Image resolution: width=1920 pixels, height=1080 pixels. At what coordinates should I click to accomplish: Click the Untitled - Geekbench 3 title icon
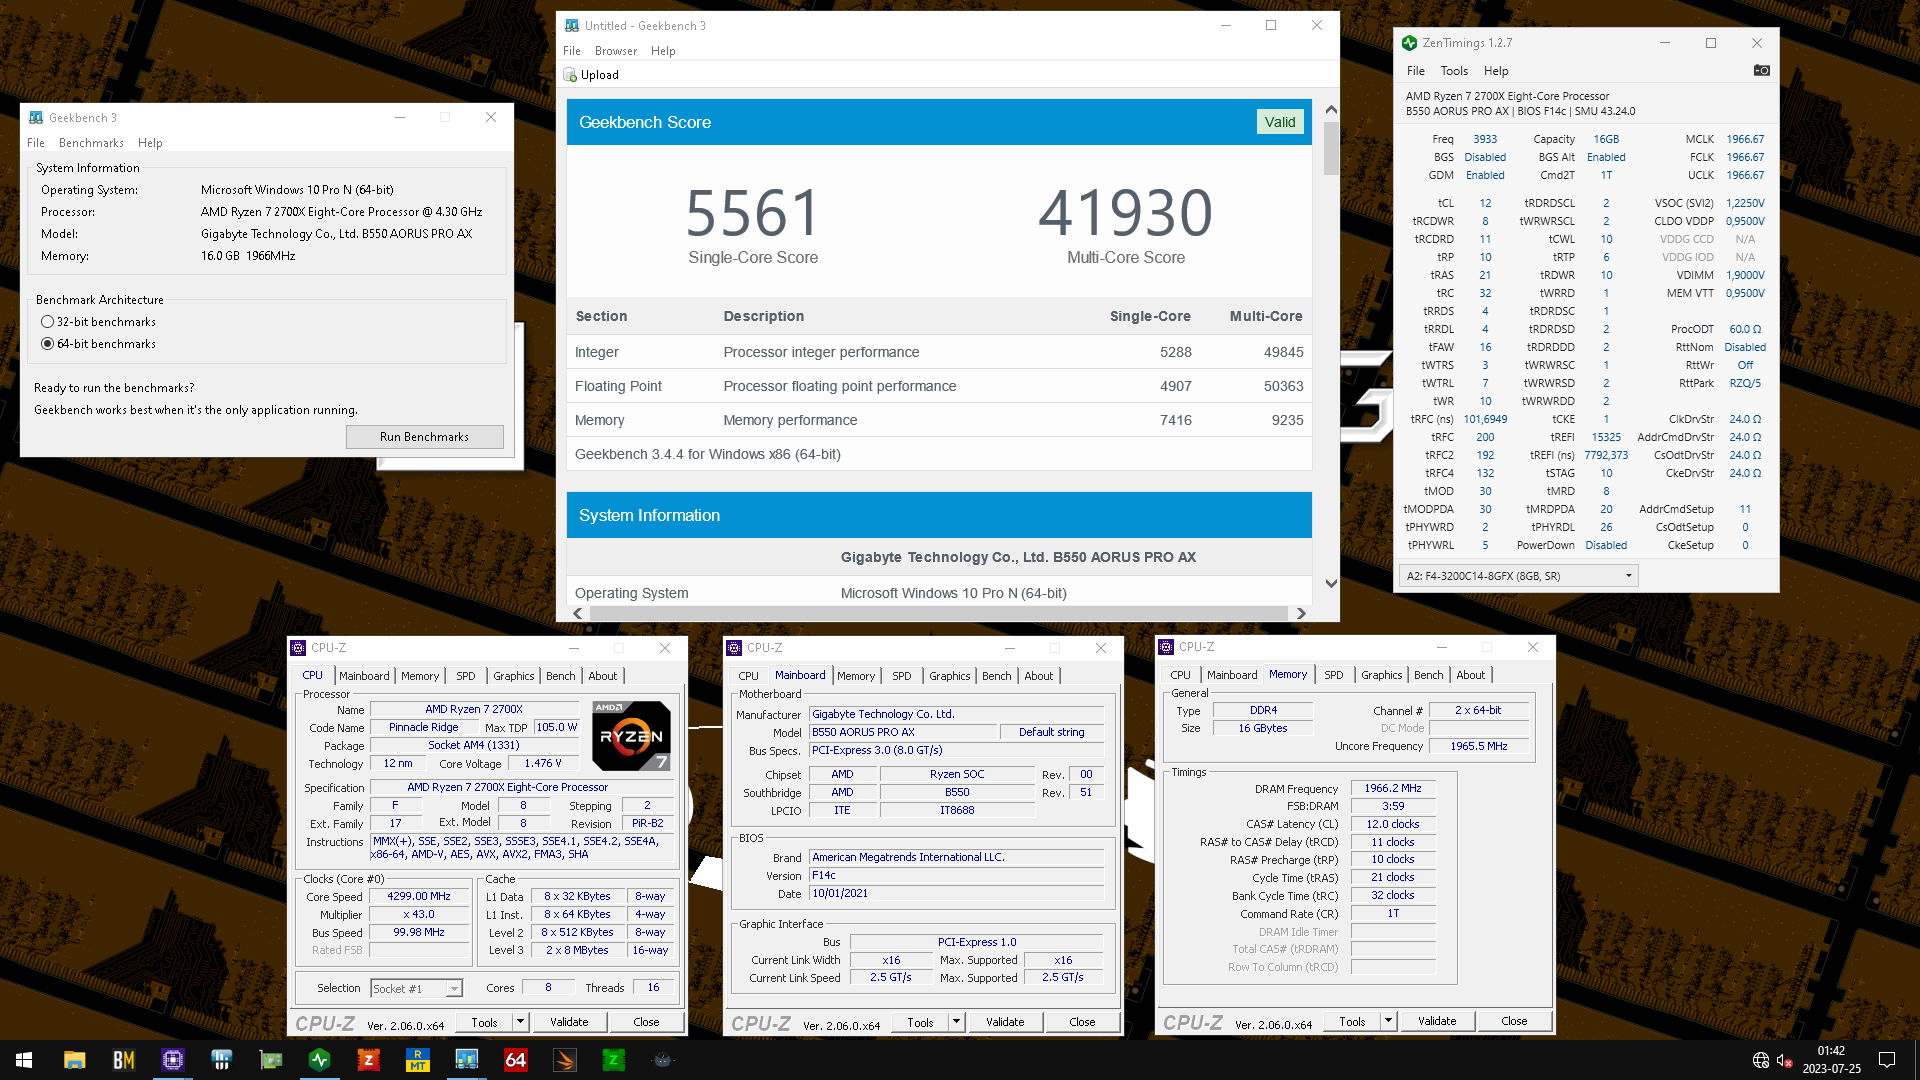click(572, 25)
